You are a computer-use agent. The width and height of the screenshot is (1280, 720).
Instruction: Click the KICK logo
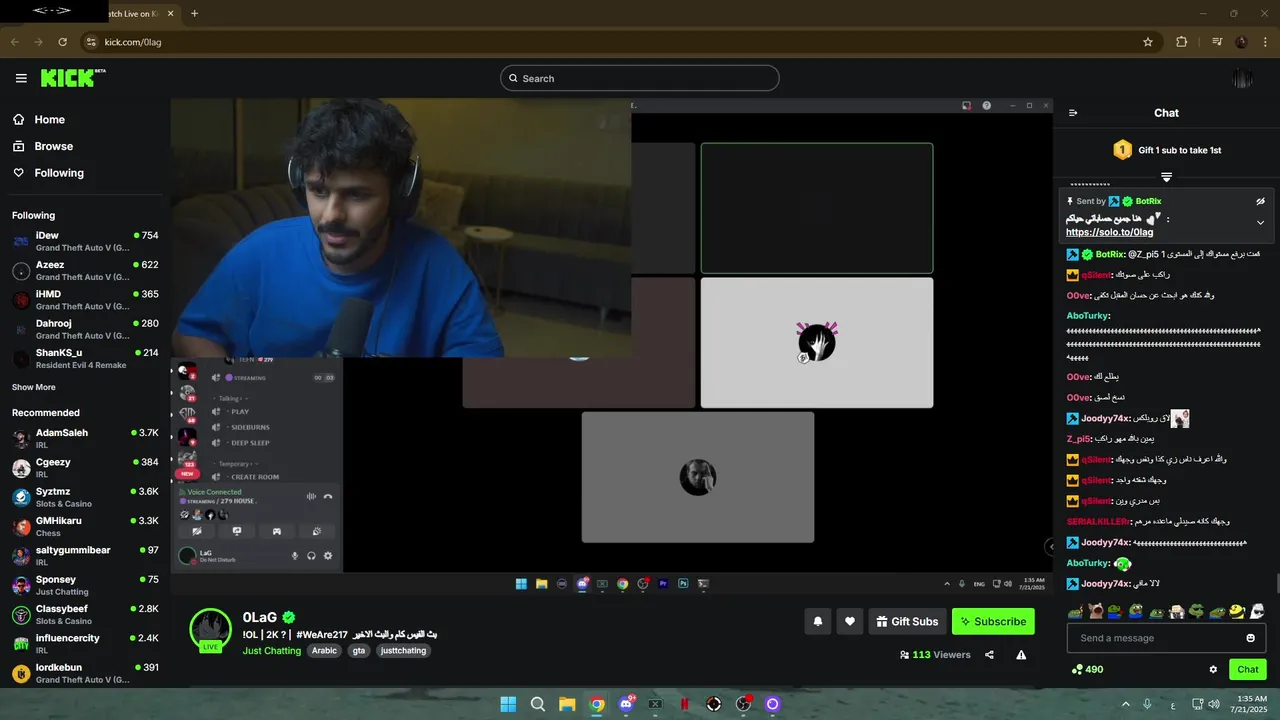click(73, 78)
